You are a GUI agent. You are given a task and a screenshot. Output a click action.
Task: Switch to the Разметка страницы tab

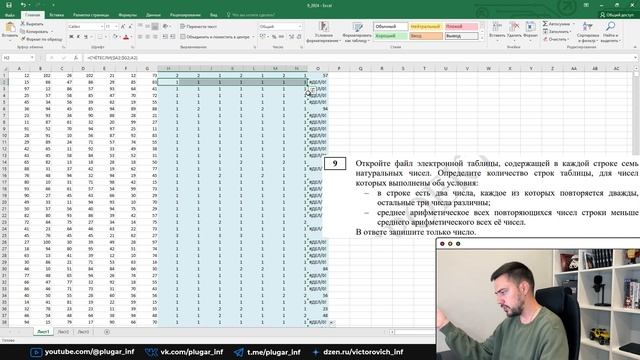91,15
